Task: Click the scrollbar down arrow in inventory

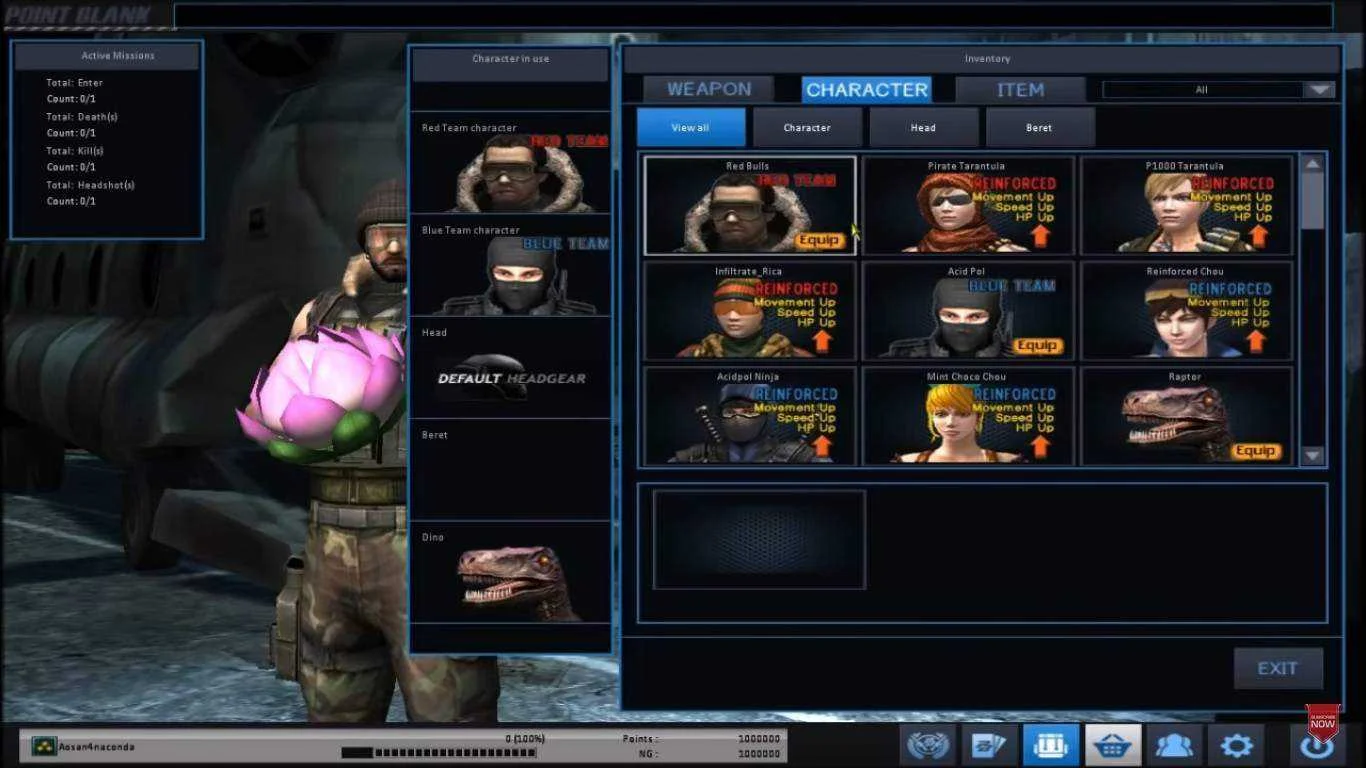Action: pos(1313,456)
